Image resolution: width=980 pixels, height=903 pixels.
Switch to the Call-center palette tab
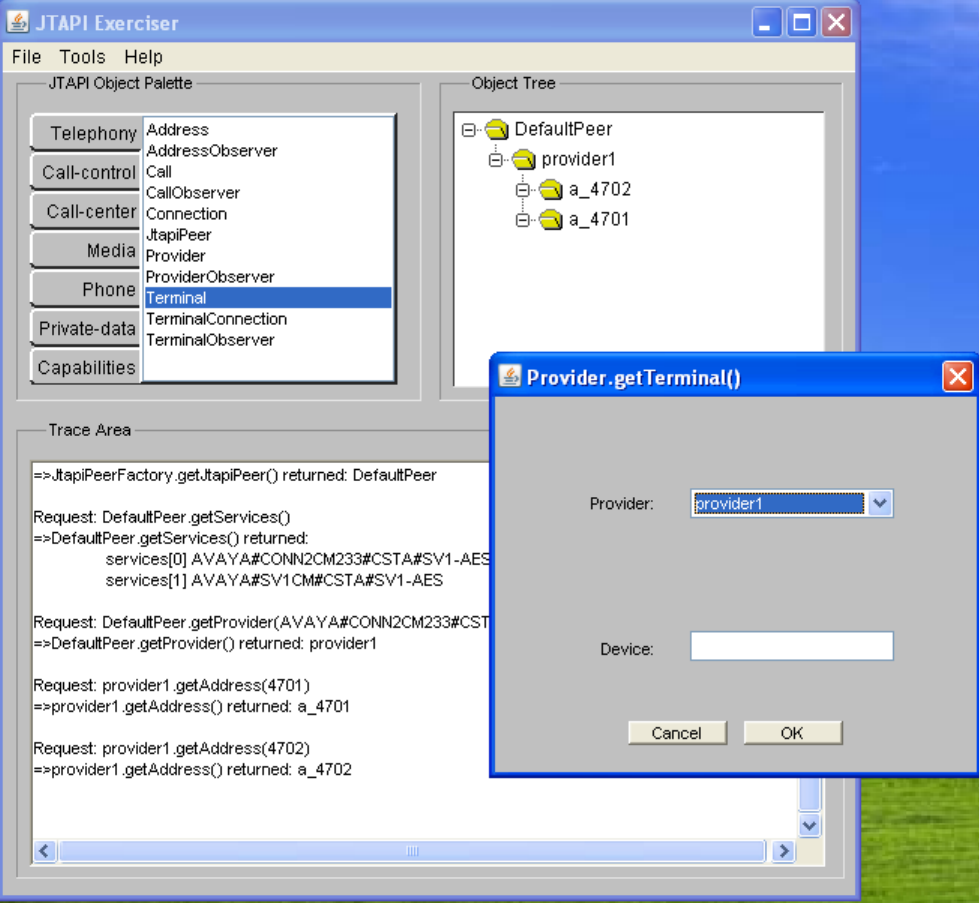(86, 211)
